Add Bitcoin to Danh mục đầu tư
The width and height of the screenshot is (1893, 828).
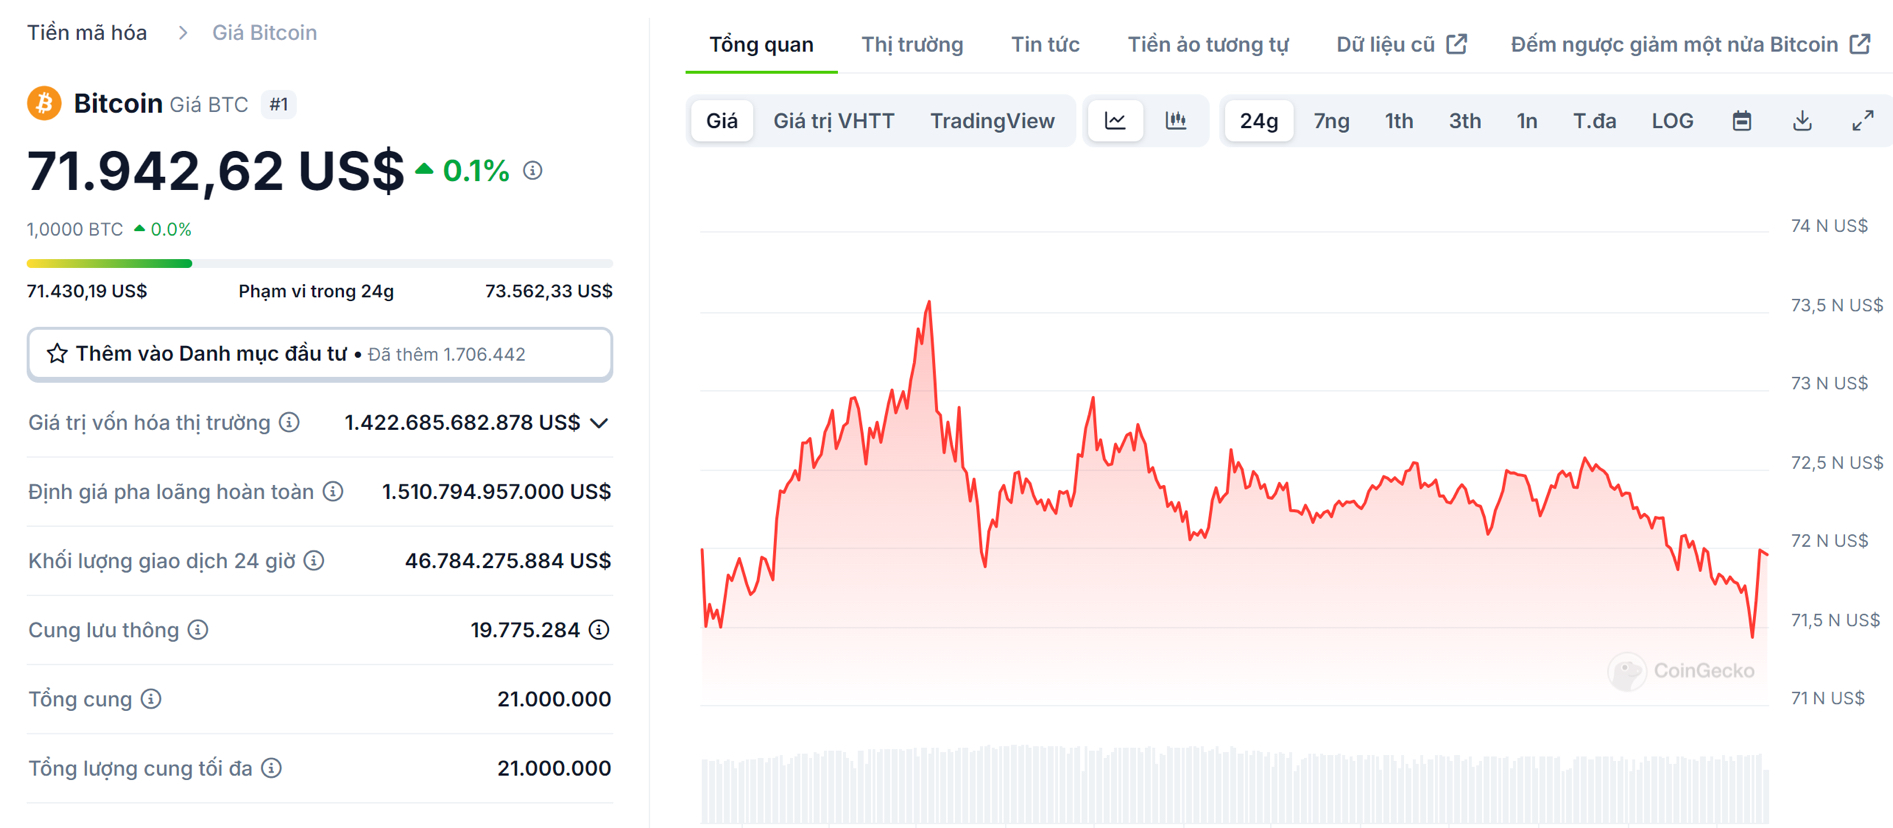click(x=319, y=354)
